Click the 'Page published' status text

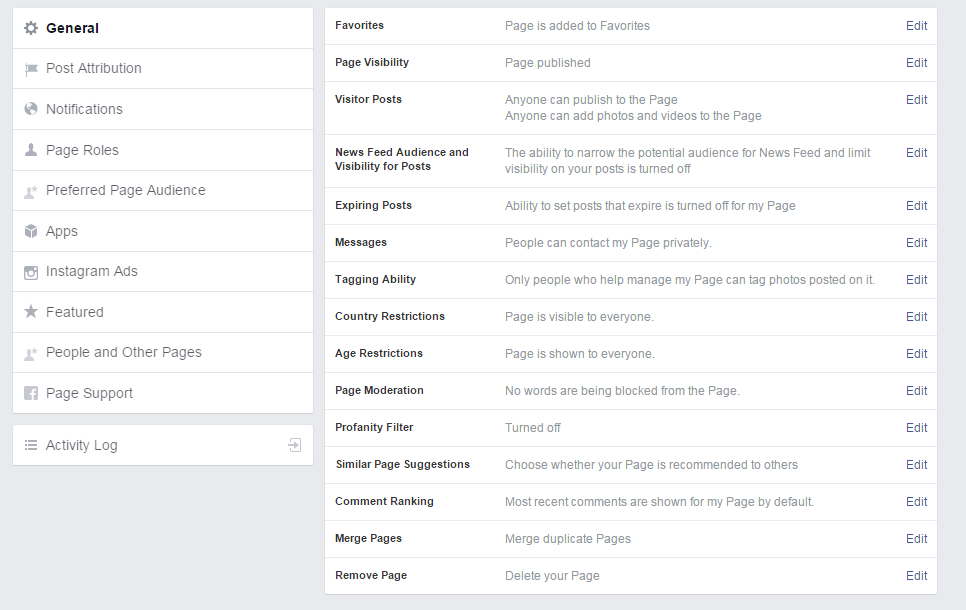pos(548,63)
